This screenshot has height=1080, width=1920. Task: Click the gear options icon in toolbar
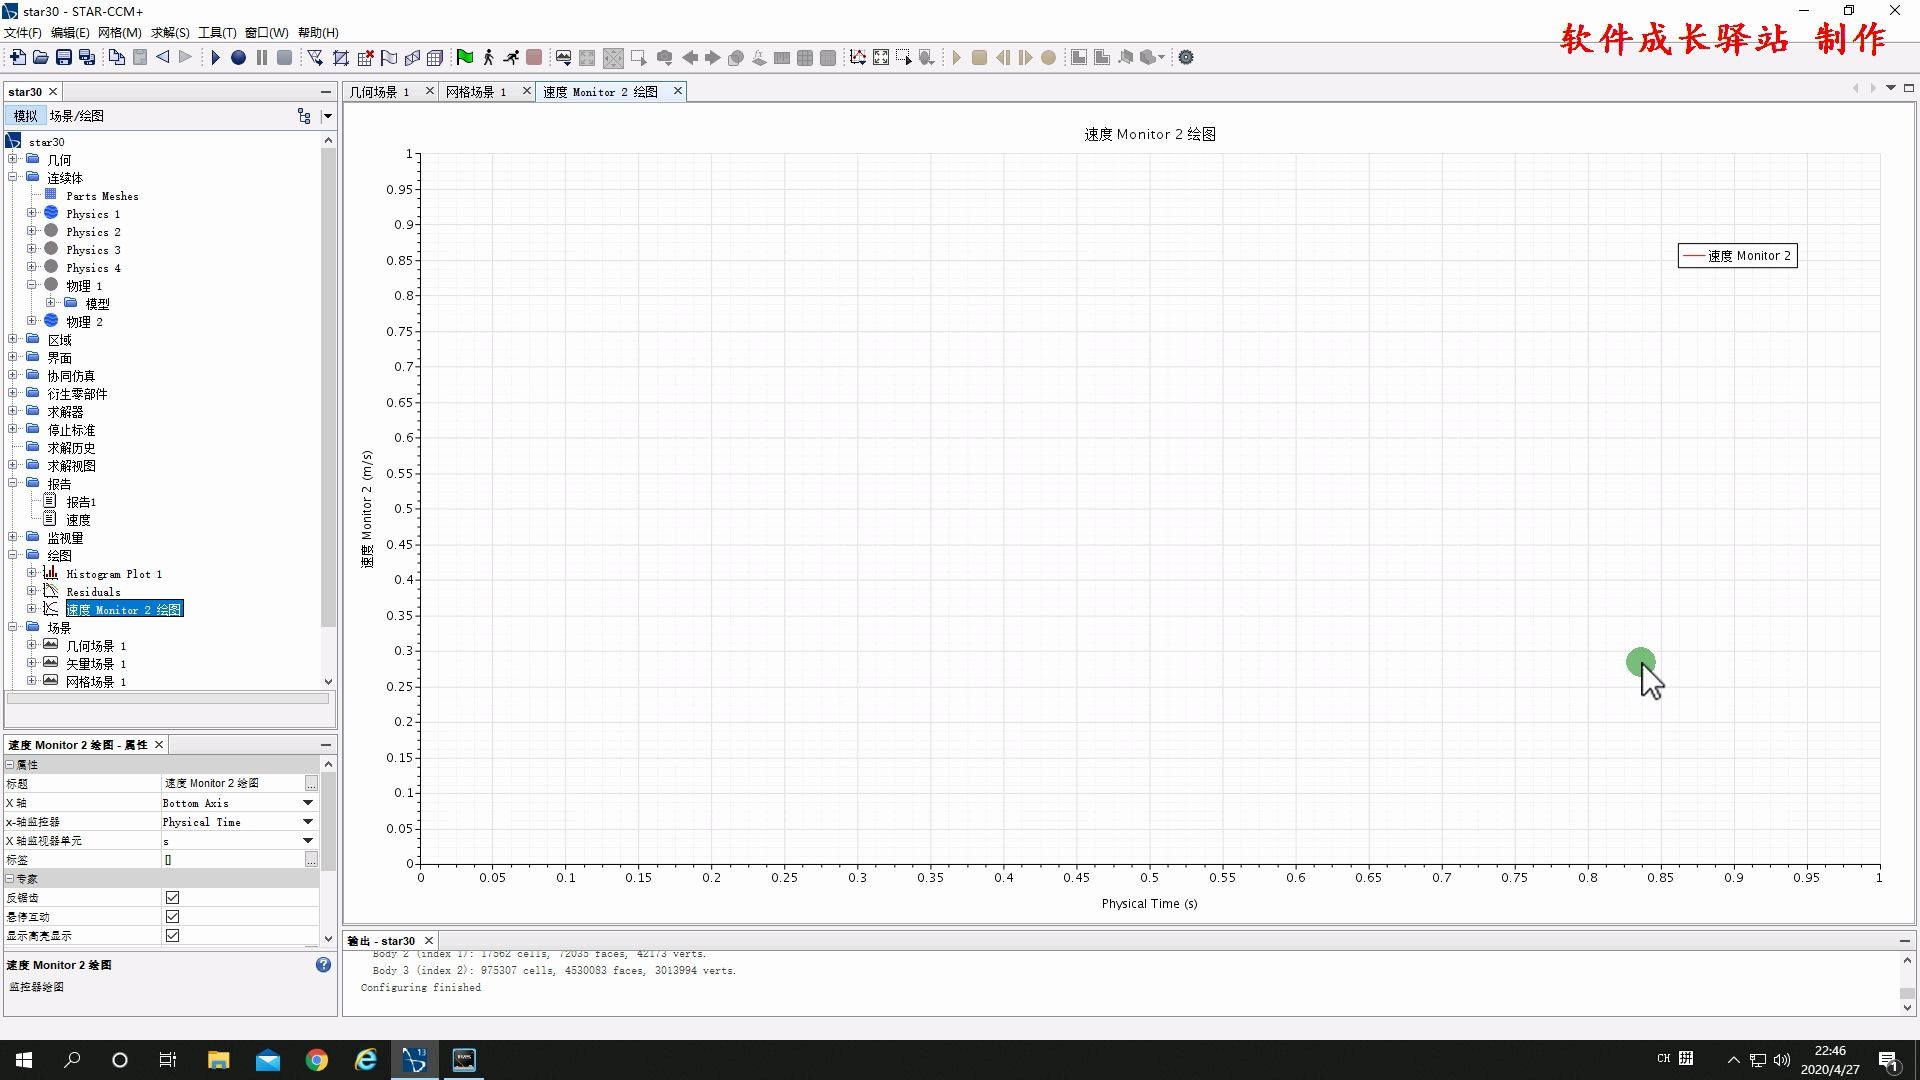(x=1186, y=58)
